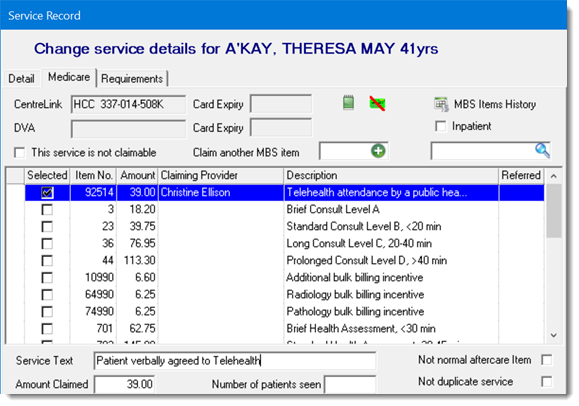The width and height of the screenshot is (579, 406).
Task: Click CentreLink Card Expiry field
Action: click(281, 104)
